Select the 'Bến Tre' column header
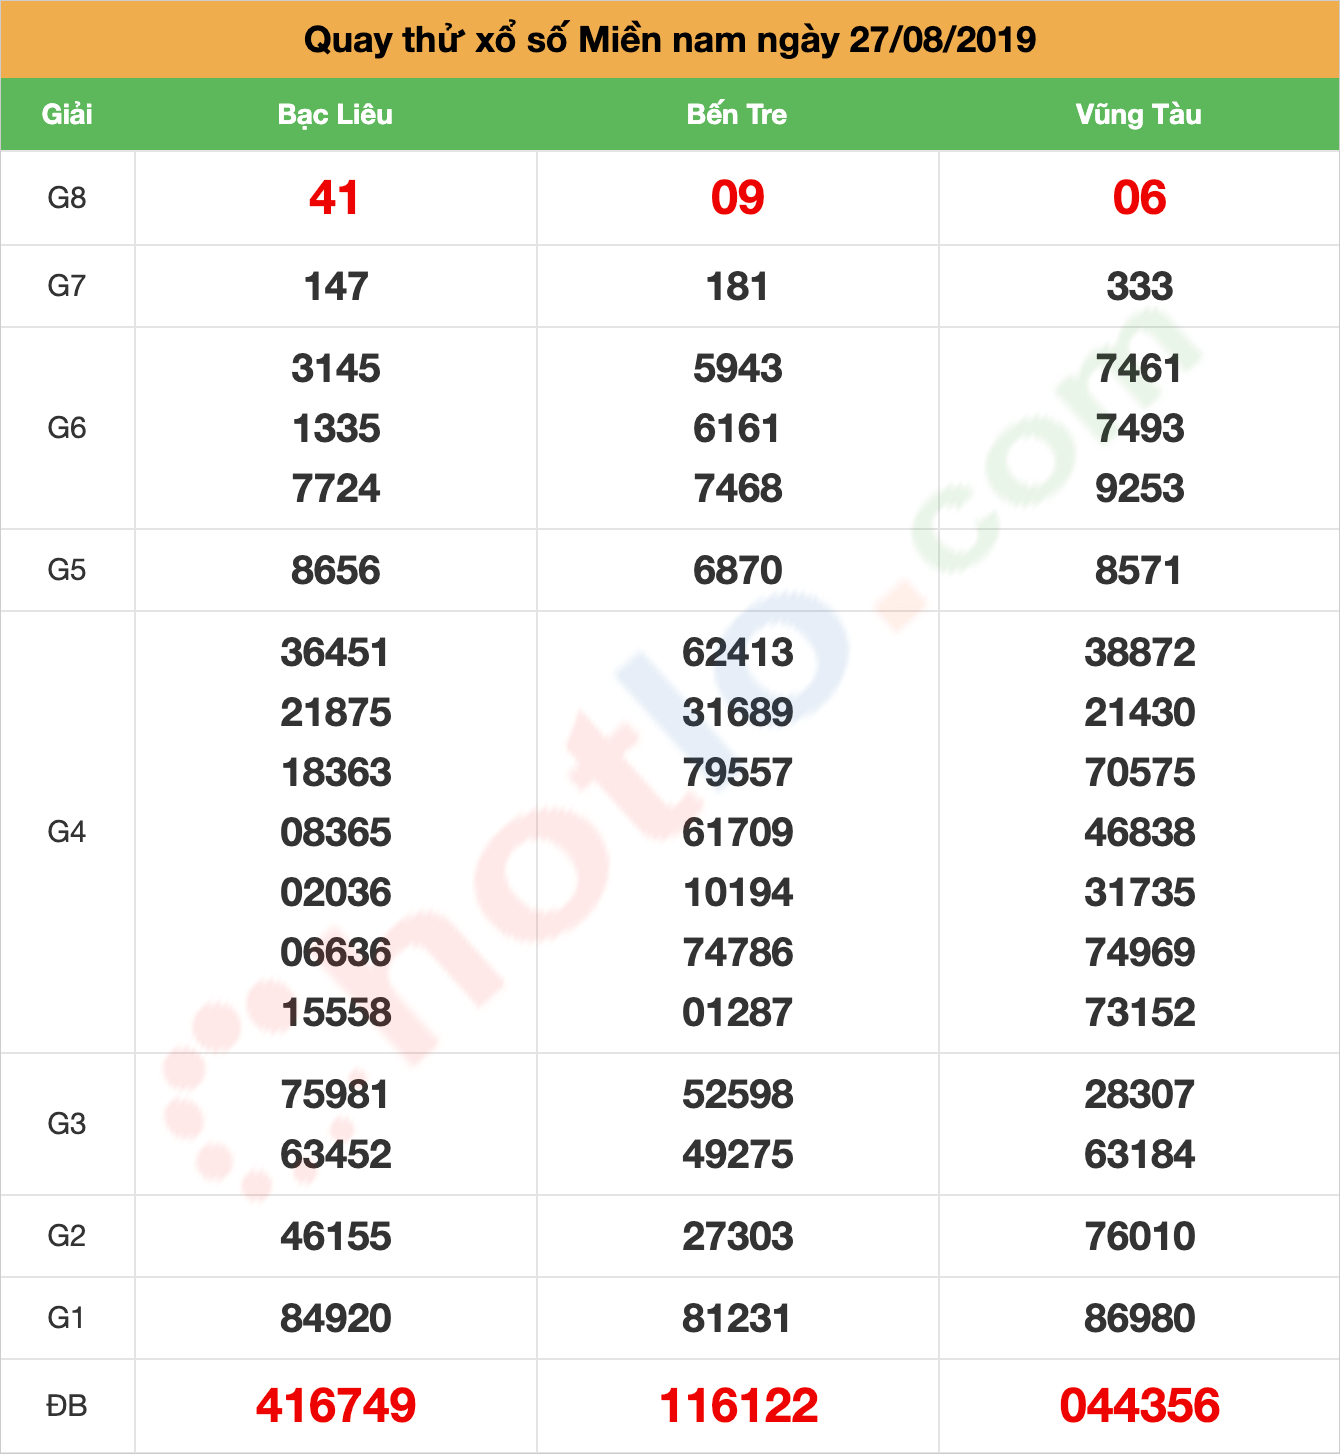The height and width of the screenshot is (1454, 1340). click(737, 114)
